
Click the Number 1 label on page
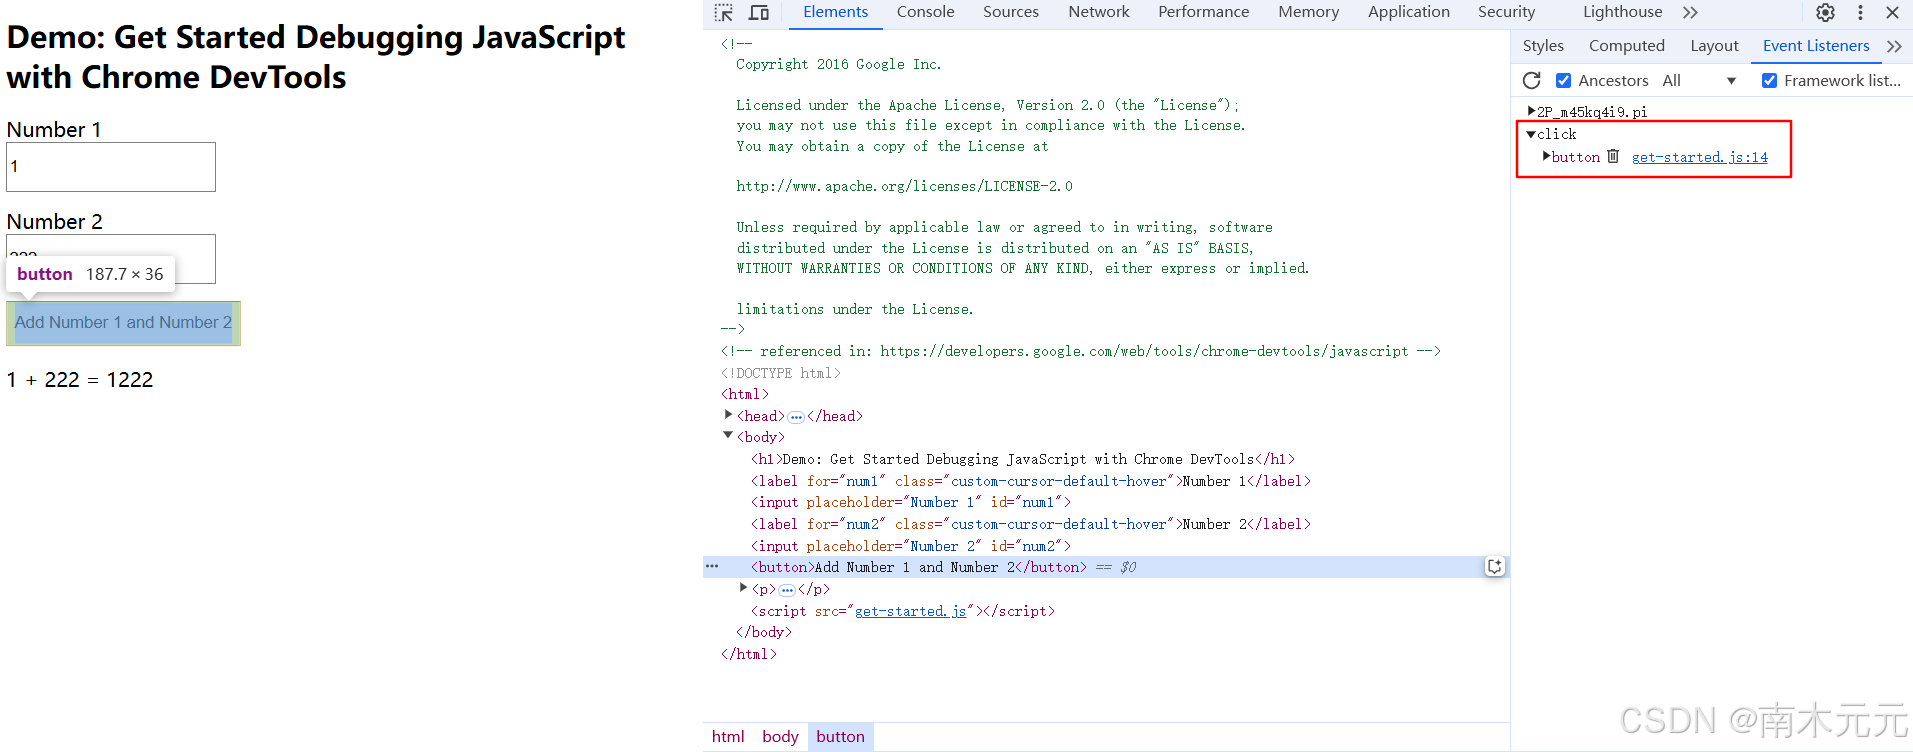point(54,130)
